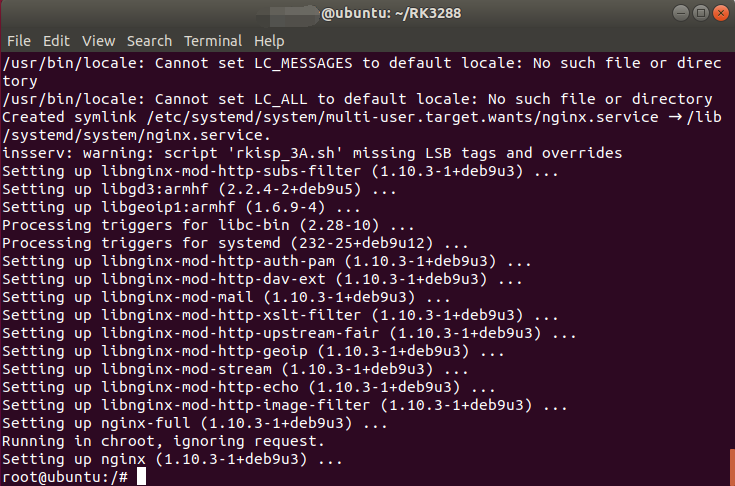This screenshot has width=735, height=486.
Task: Open the View menu
Action: coord(98,41)
